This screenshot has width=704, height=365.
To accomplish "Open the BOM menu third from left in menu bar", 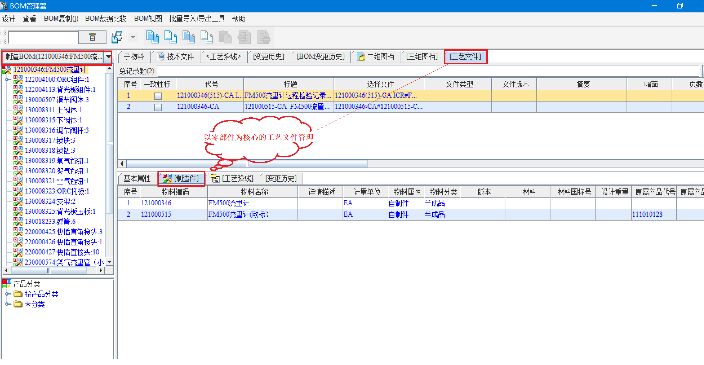I will click(x=61, y=19).
